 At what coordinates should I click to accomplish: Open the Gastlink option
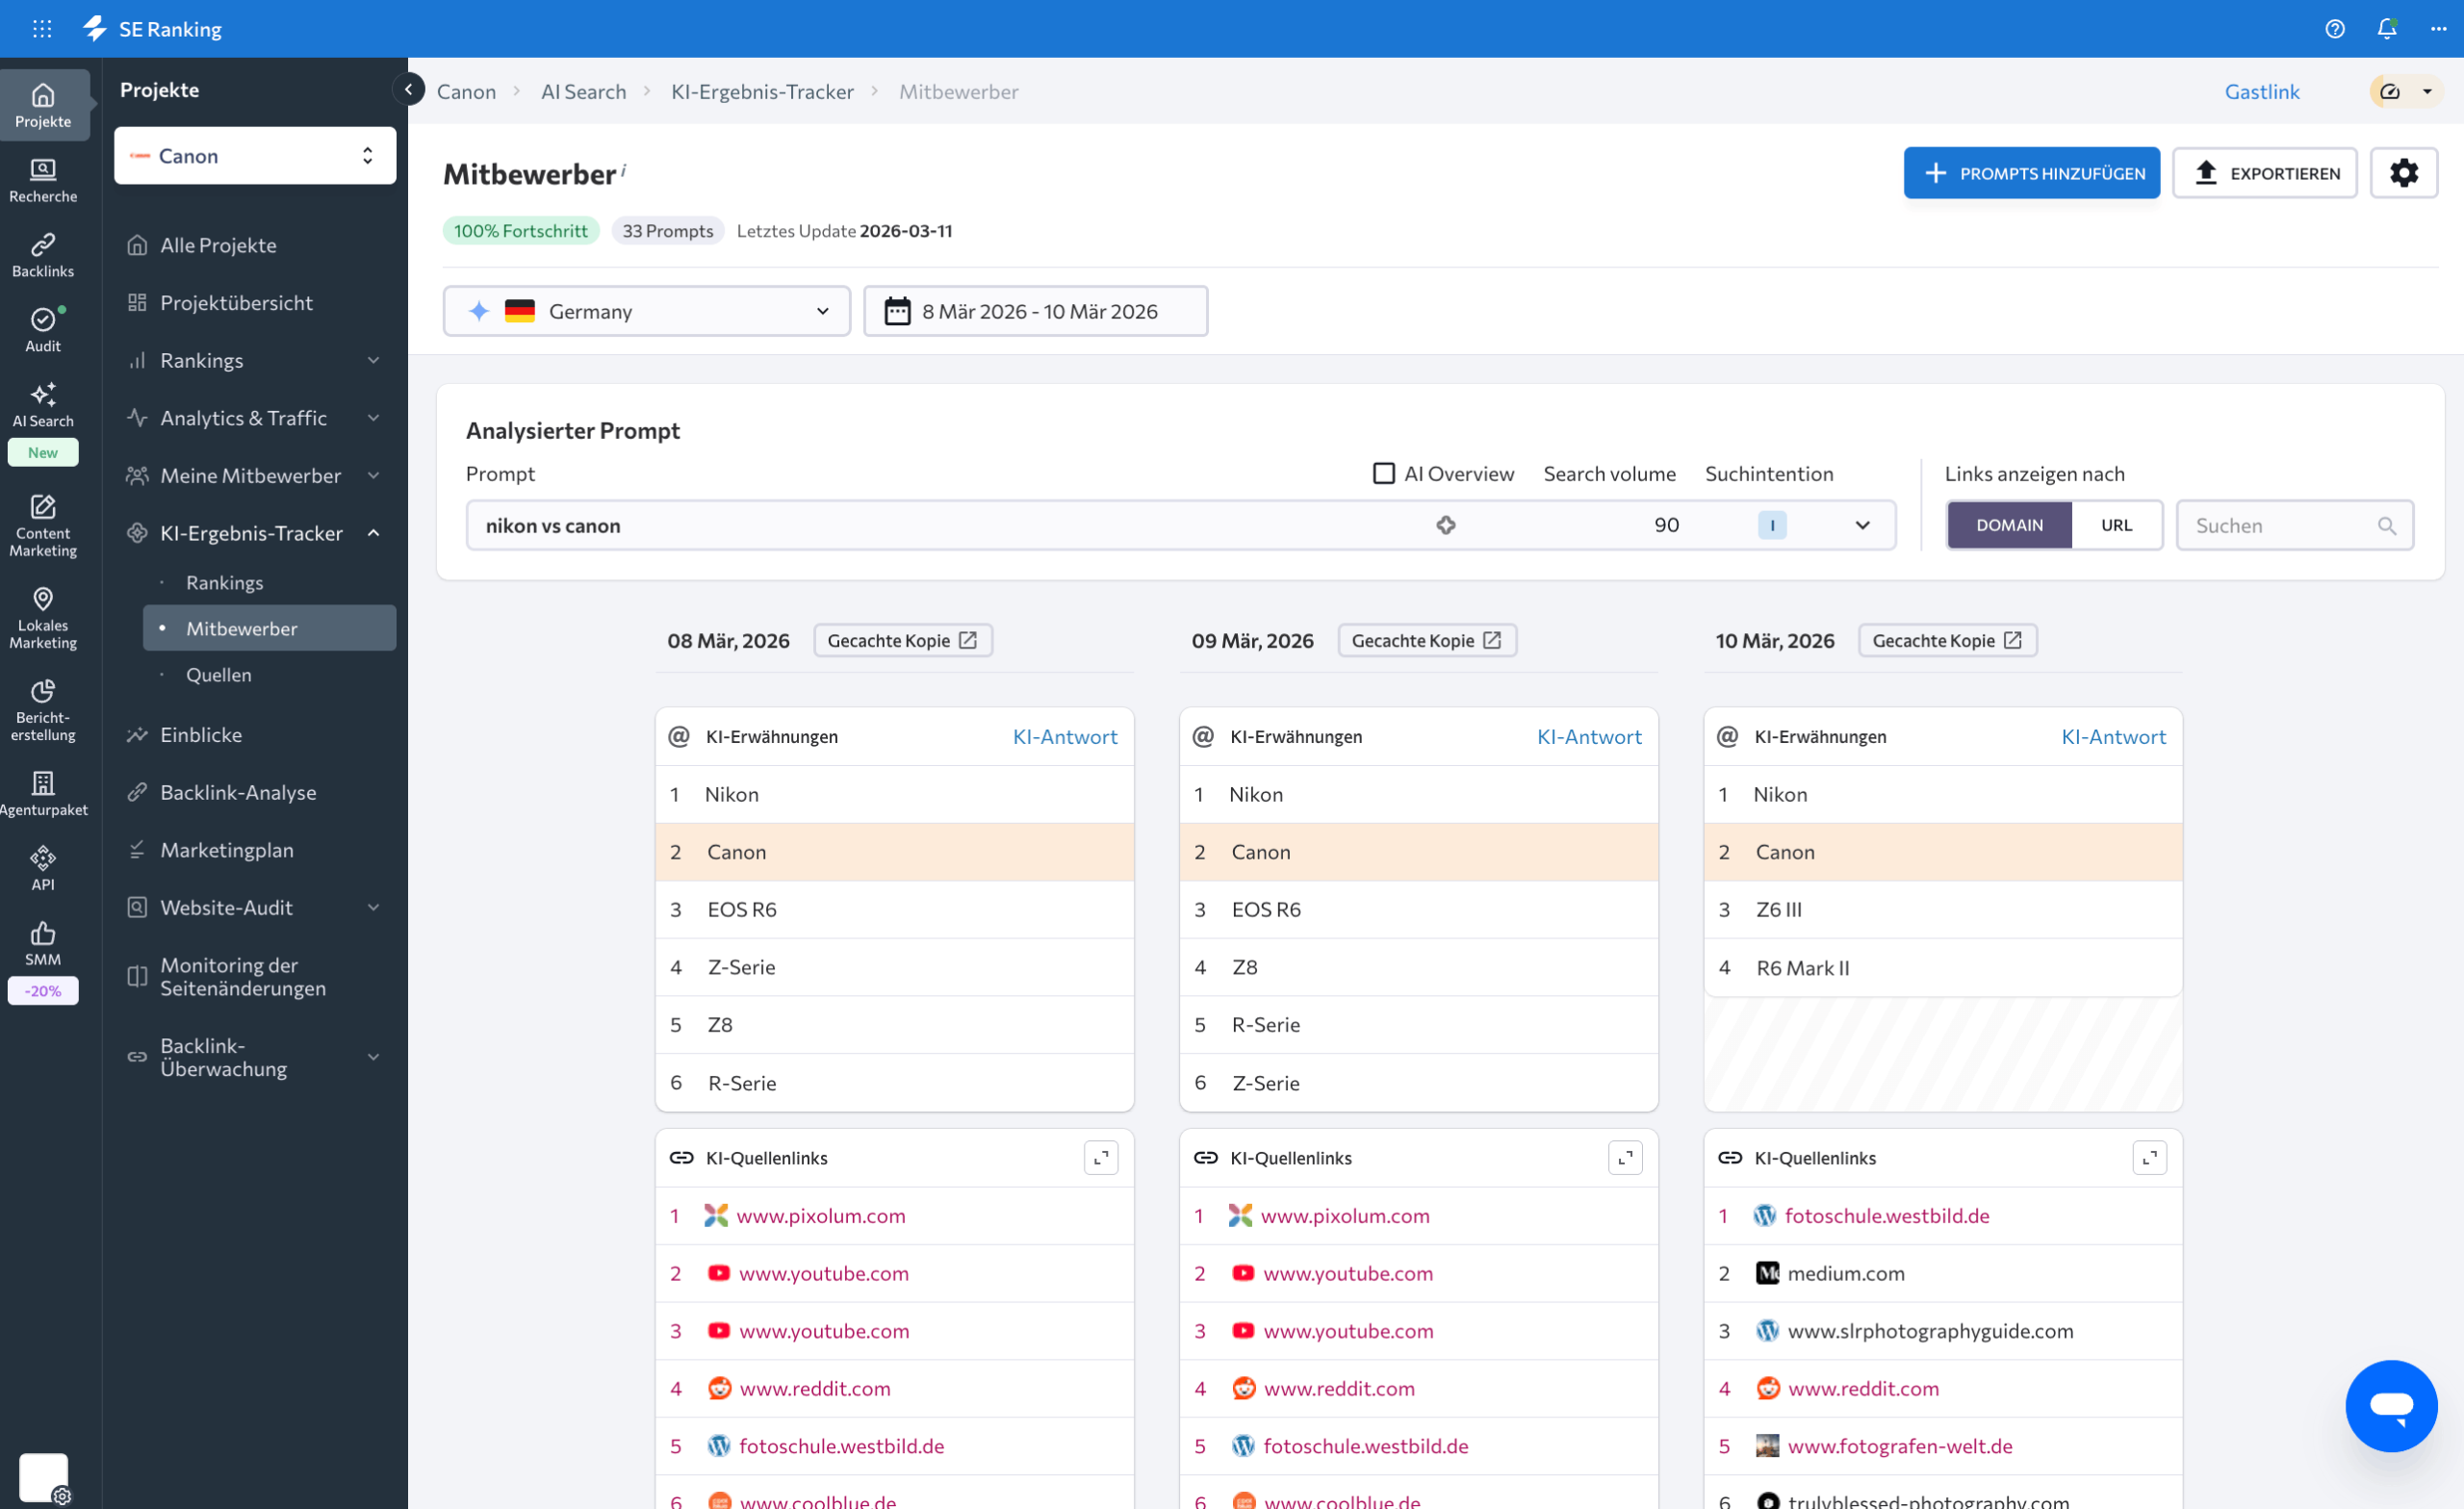coord(2262,91)
